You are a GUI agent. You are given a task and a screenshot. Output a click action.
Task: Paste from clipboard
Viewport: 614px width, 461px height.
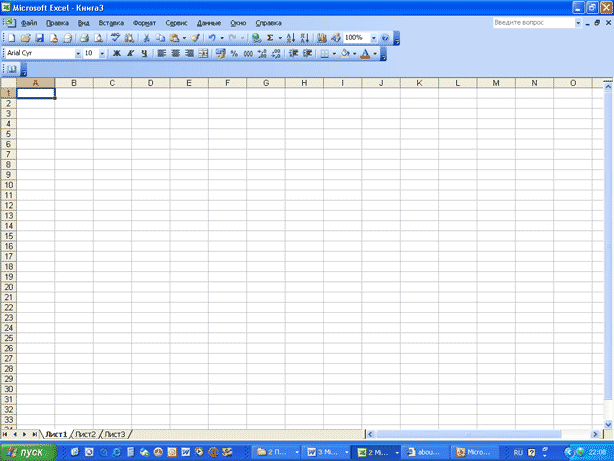coord(175,38)
